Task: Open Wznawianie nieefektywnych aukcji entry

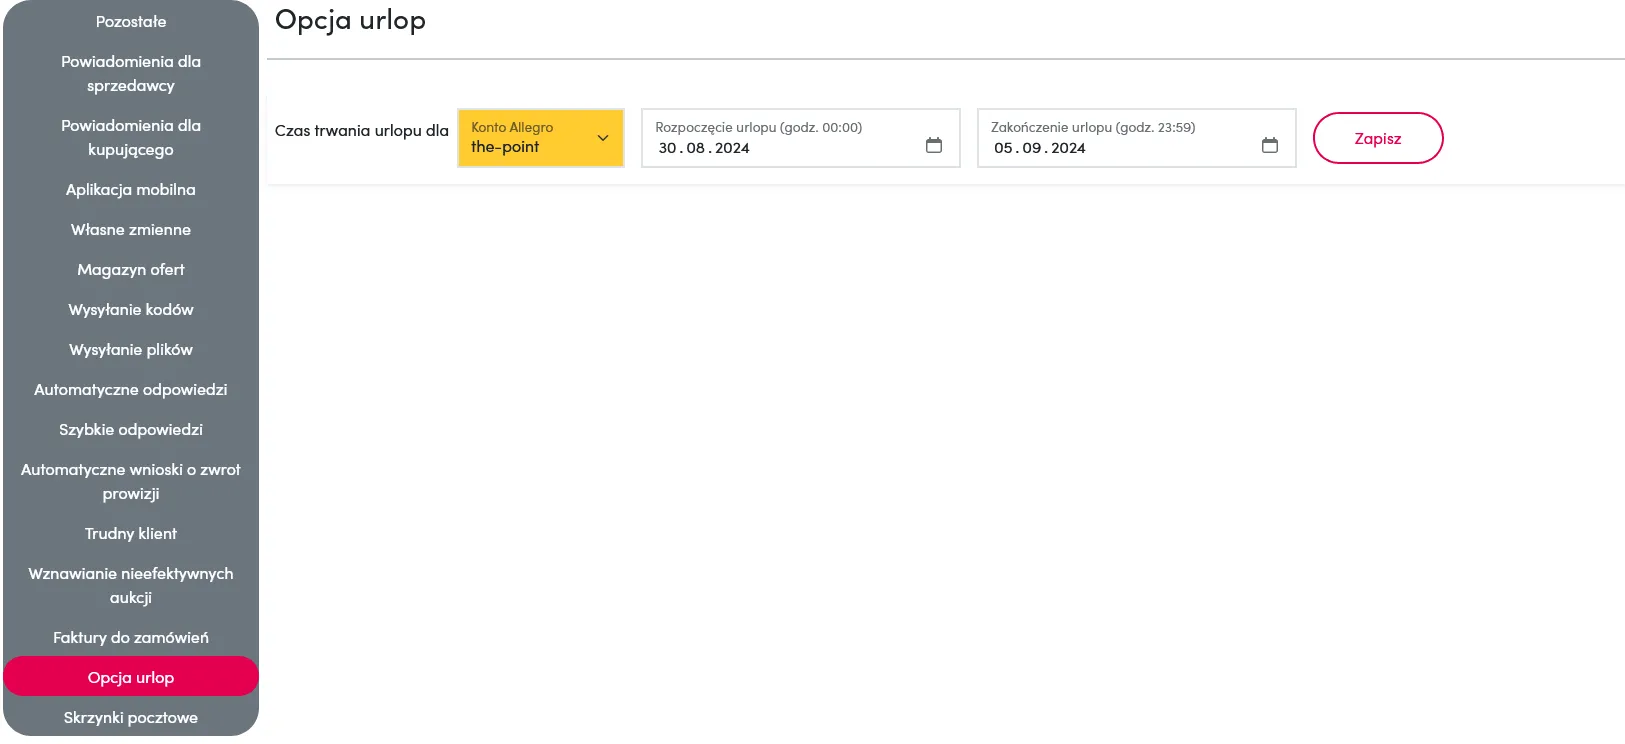Action: (x=131, y=586)
